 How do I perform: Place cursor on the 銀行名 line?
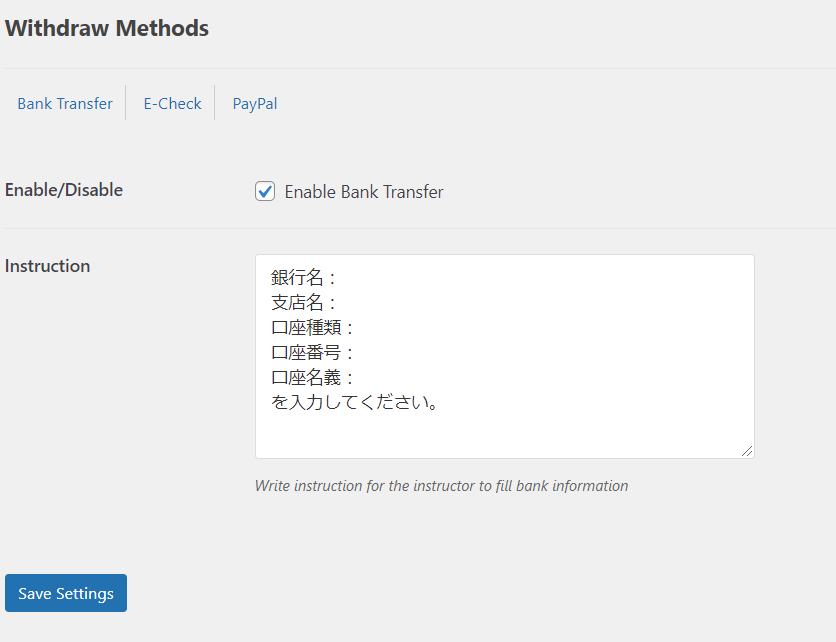pyautogui.click(x=305, y=278)
